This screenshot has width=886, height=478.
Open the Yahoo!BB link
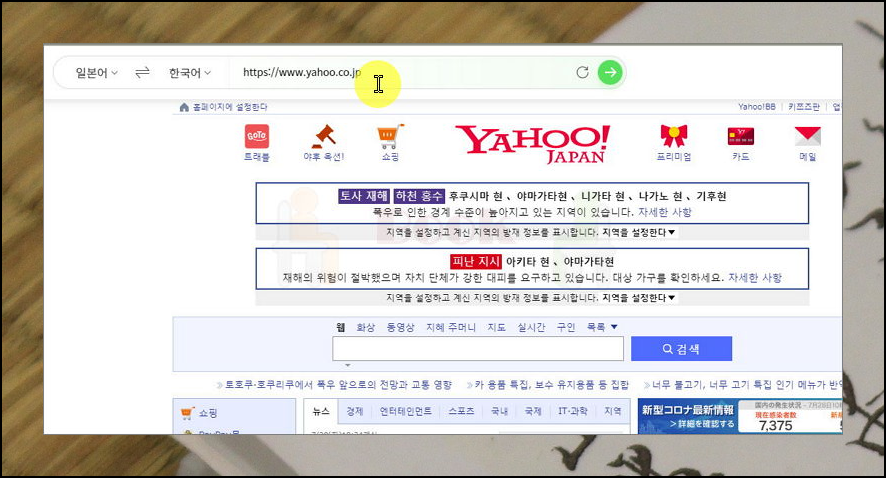tap(757, 107)
